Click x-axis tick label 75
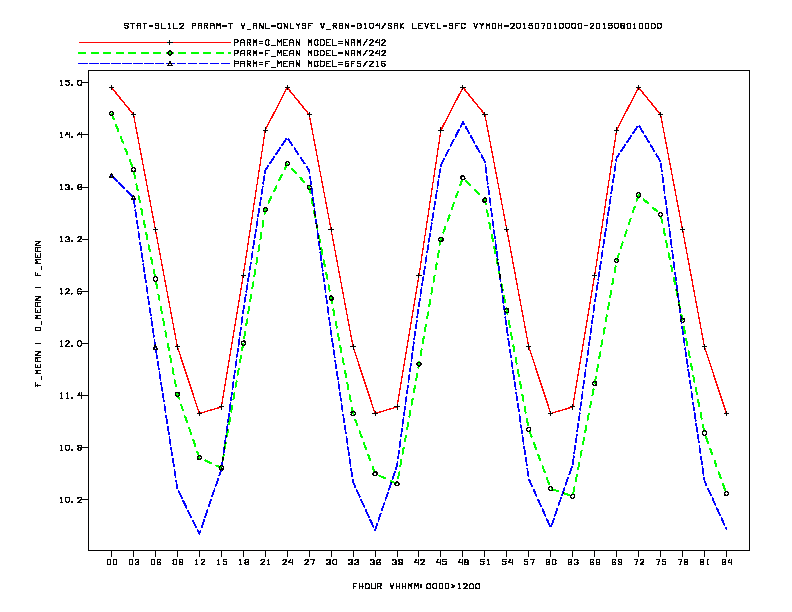This screenshot has height=612, width=792. pyautogui.click(x=660, y=562)
